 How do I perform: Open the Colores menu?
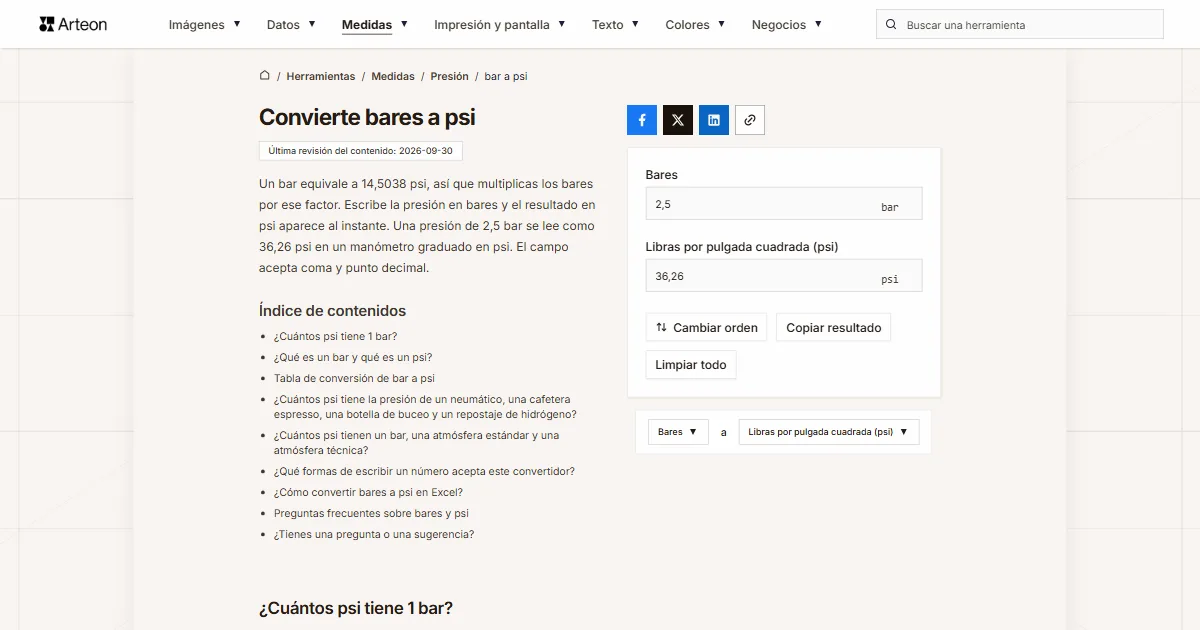(696, 25)
